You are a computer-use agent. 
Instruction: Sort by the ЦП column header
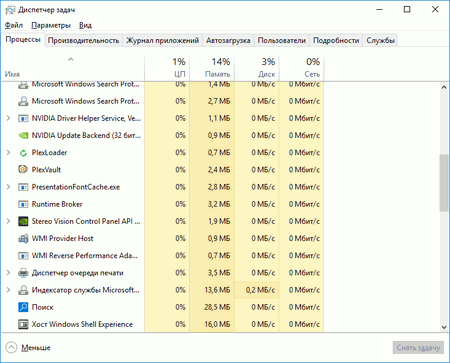pyautogui.click(x=167, y=68)
